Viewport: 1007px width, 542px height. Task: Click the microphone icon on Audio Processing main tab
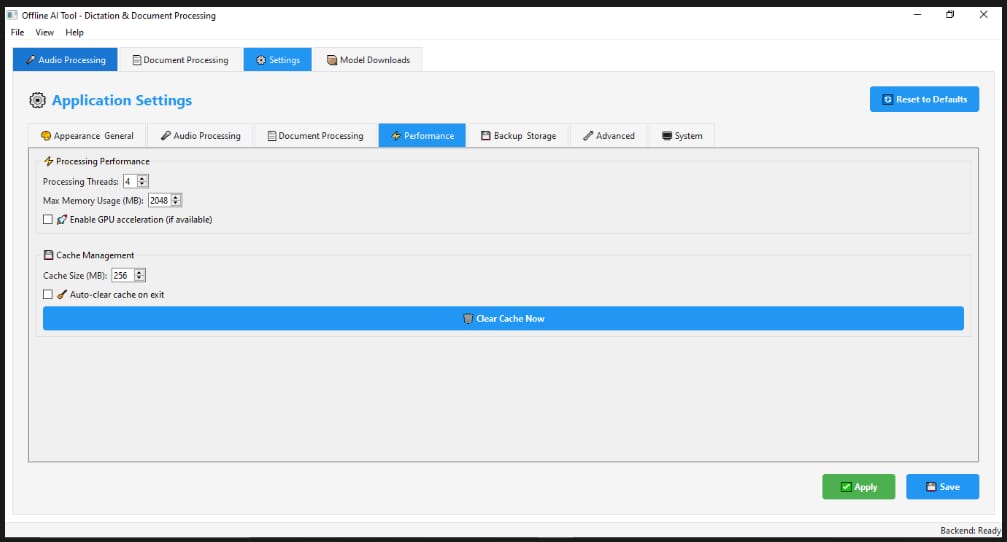click(30, 60)
